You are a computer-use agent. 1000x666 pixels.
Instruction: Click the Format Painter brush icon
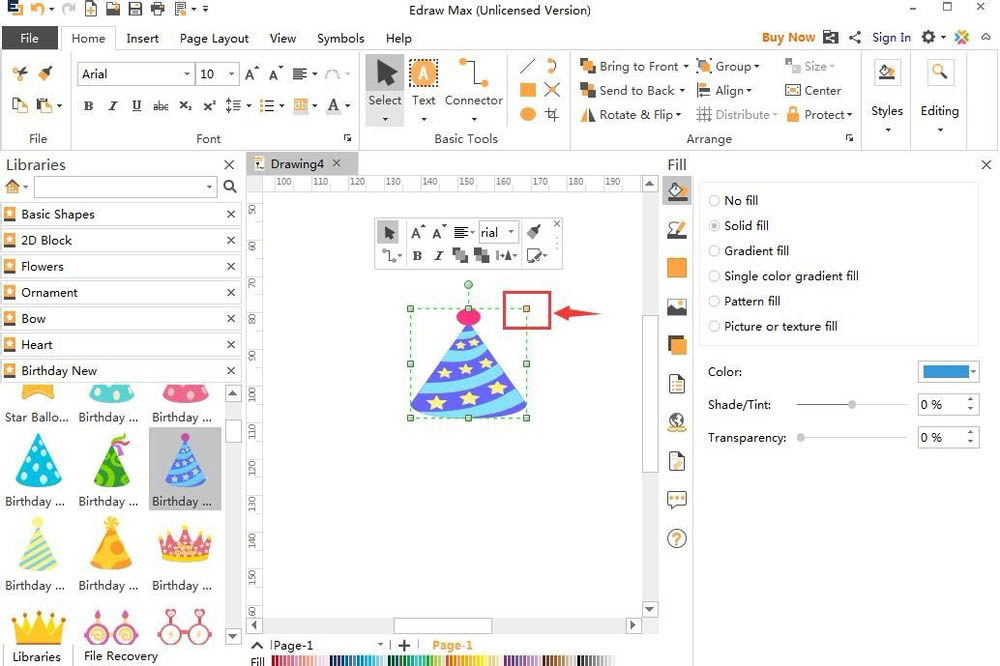[x=45, y=74]
